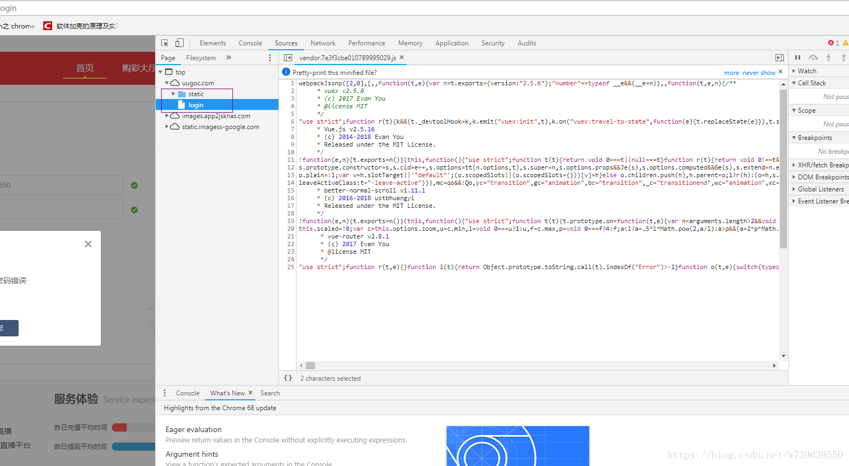Close the login error dialog

click(88, 244)
